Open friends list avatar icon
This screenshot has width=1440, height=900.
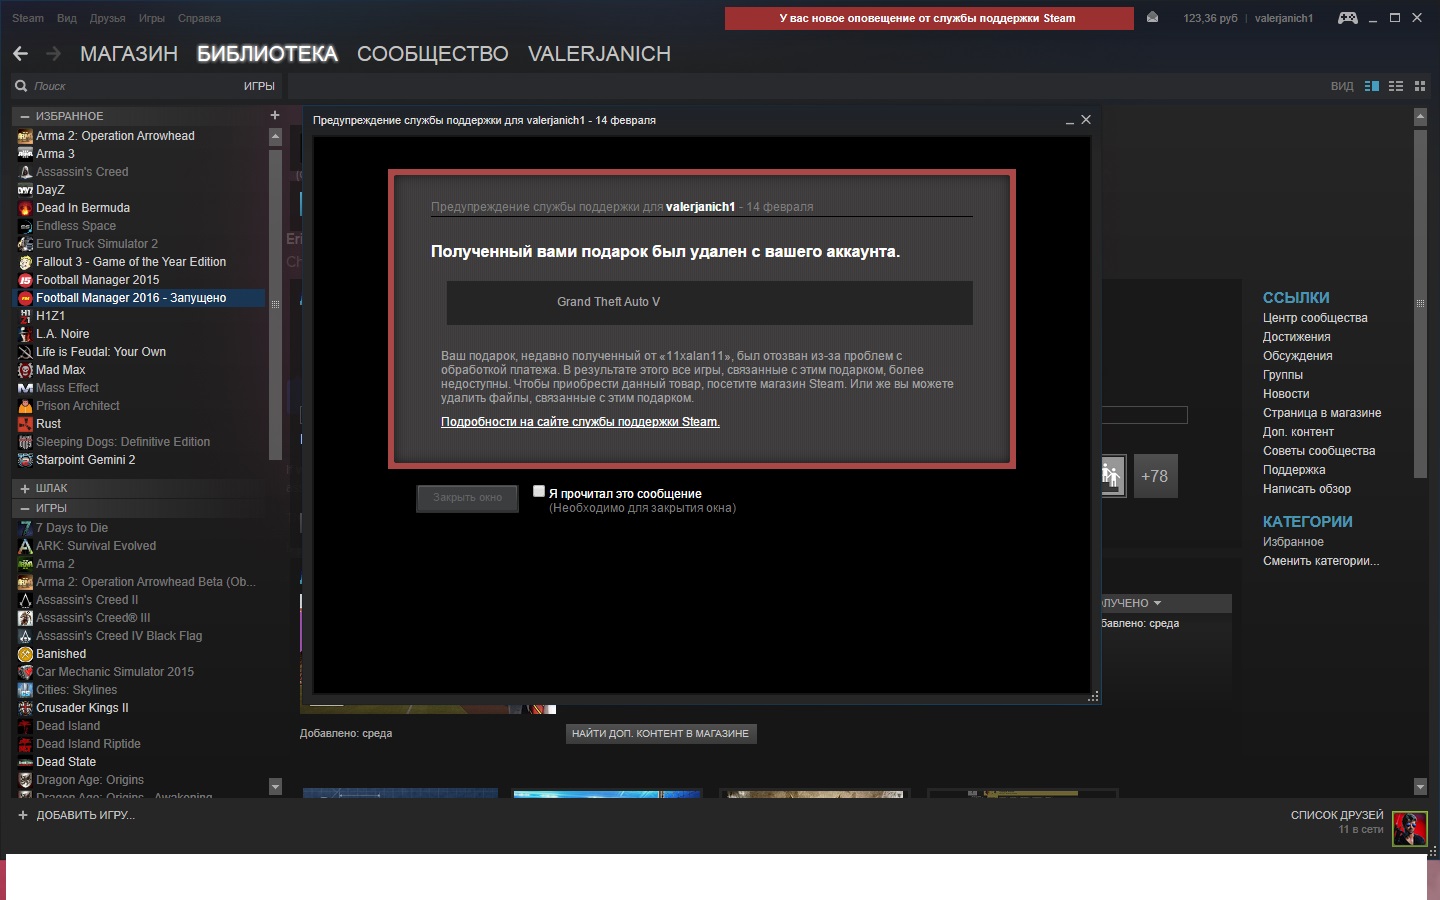click(1410, 828)
